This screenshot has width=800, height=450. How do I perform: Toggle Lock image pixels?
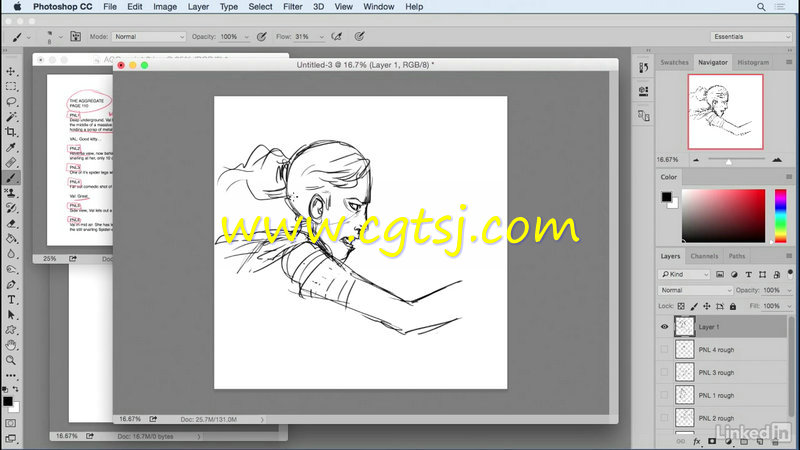click(694, 306)
